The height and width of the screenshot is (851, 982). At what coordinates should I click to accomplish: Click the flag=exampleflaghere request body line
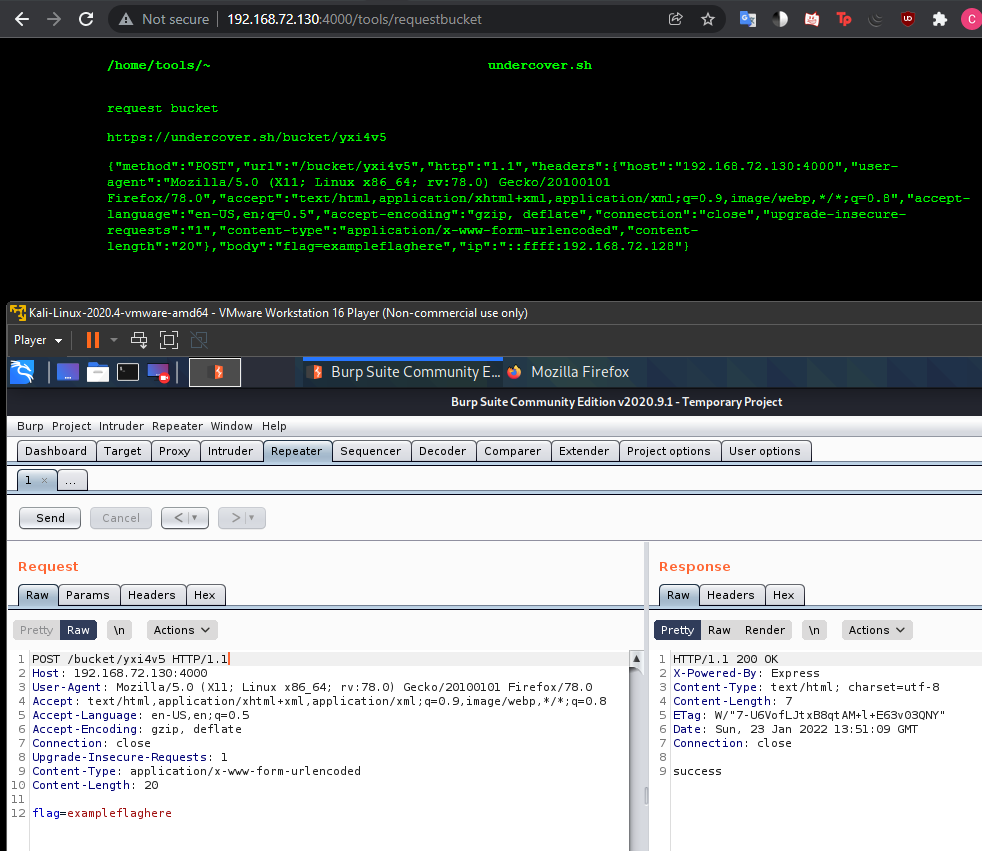[102, 813]
